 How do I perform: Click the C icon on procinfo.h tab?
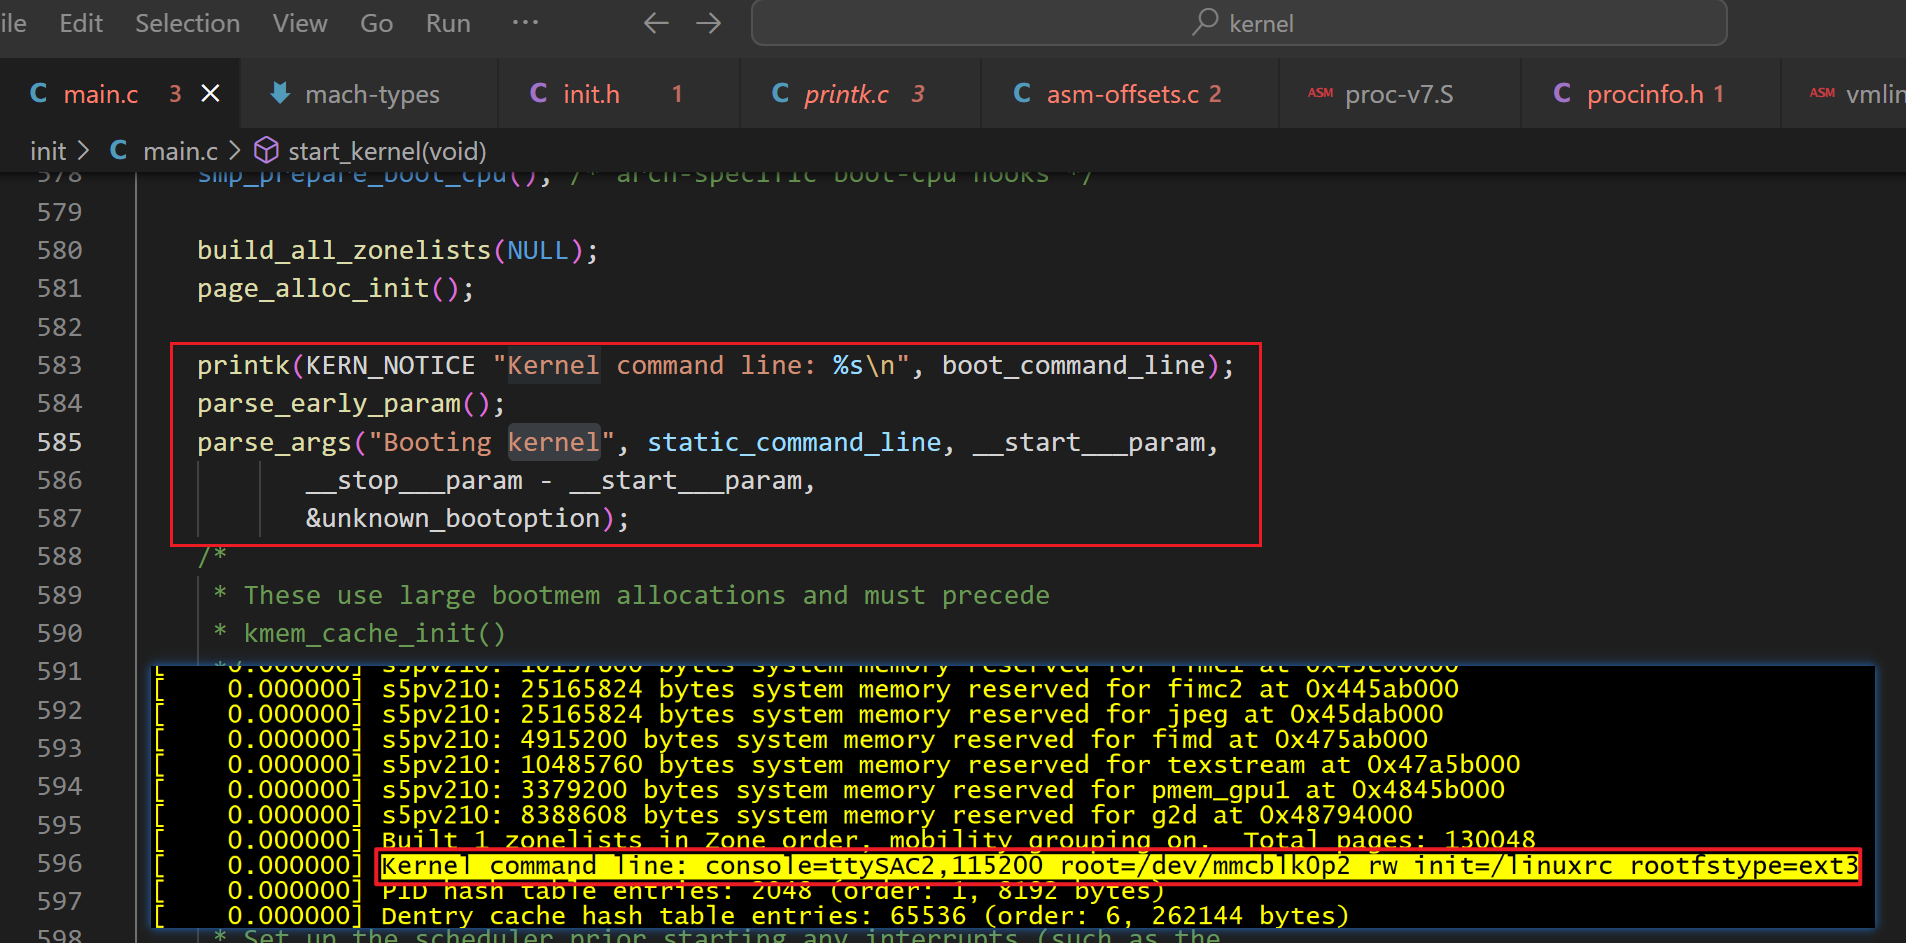1562,93
